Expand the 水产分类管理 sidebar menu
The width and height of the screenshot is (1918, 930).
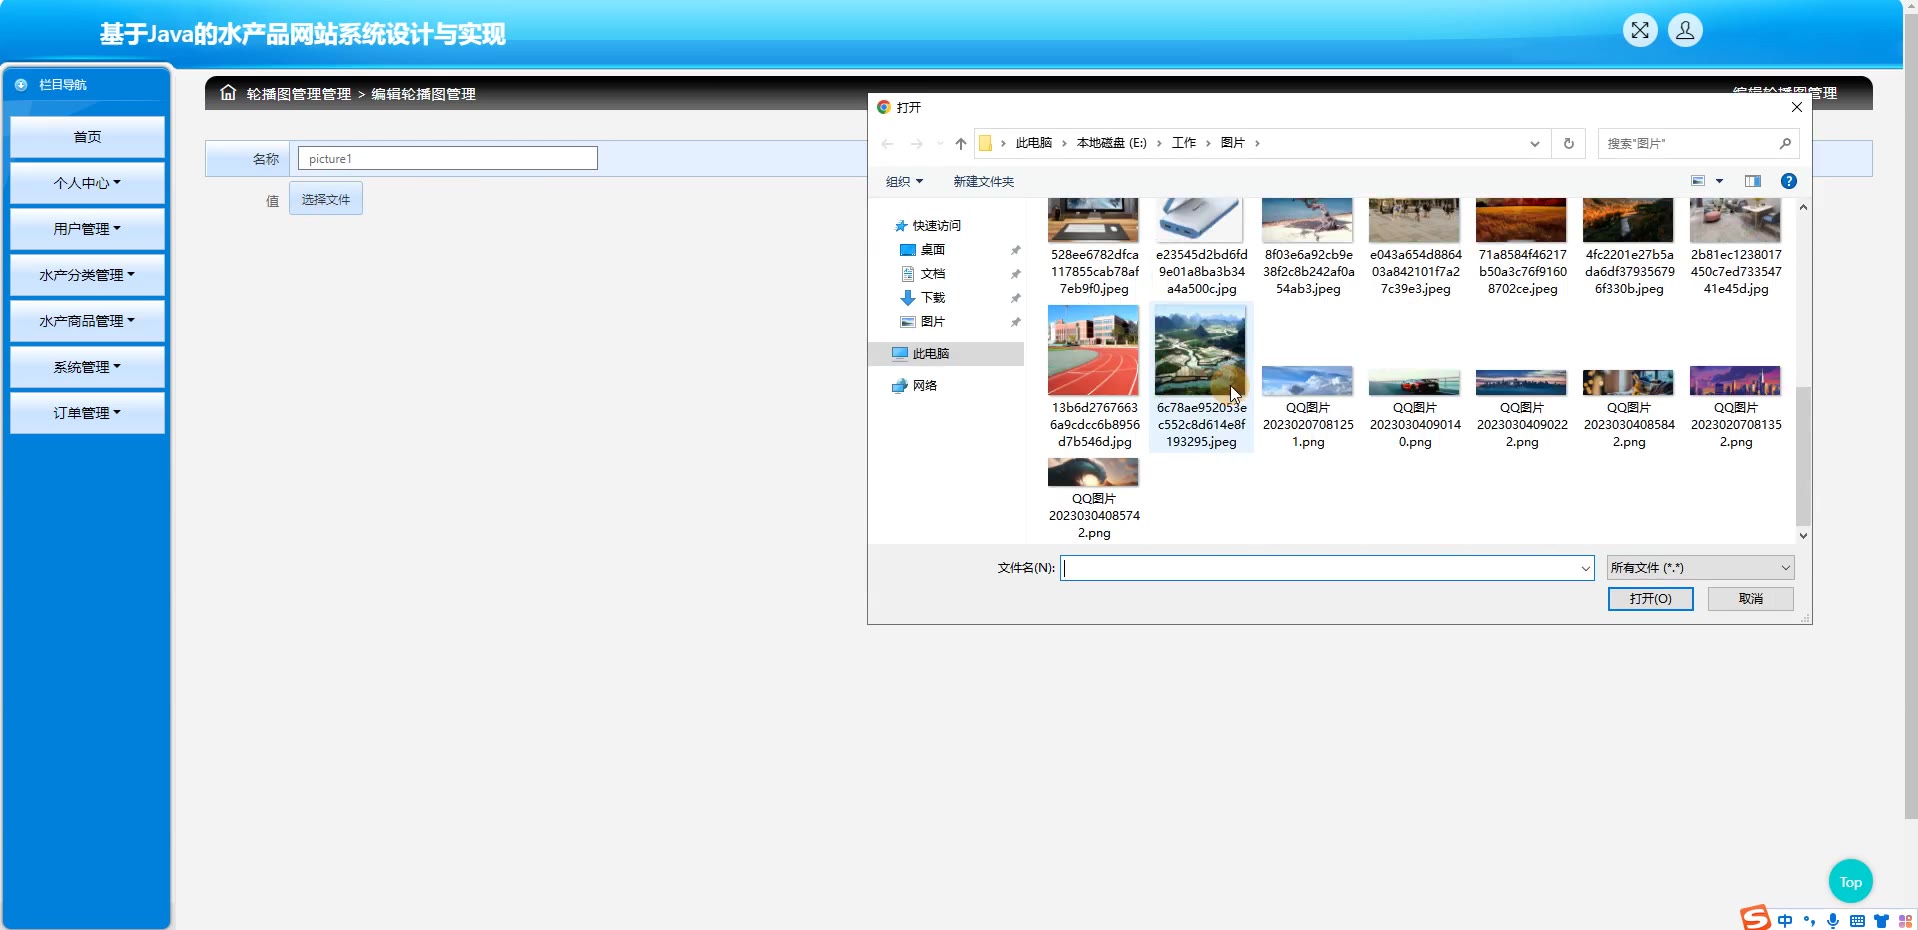coord(87,275)
